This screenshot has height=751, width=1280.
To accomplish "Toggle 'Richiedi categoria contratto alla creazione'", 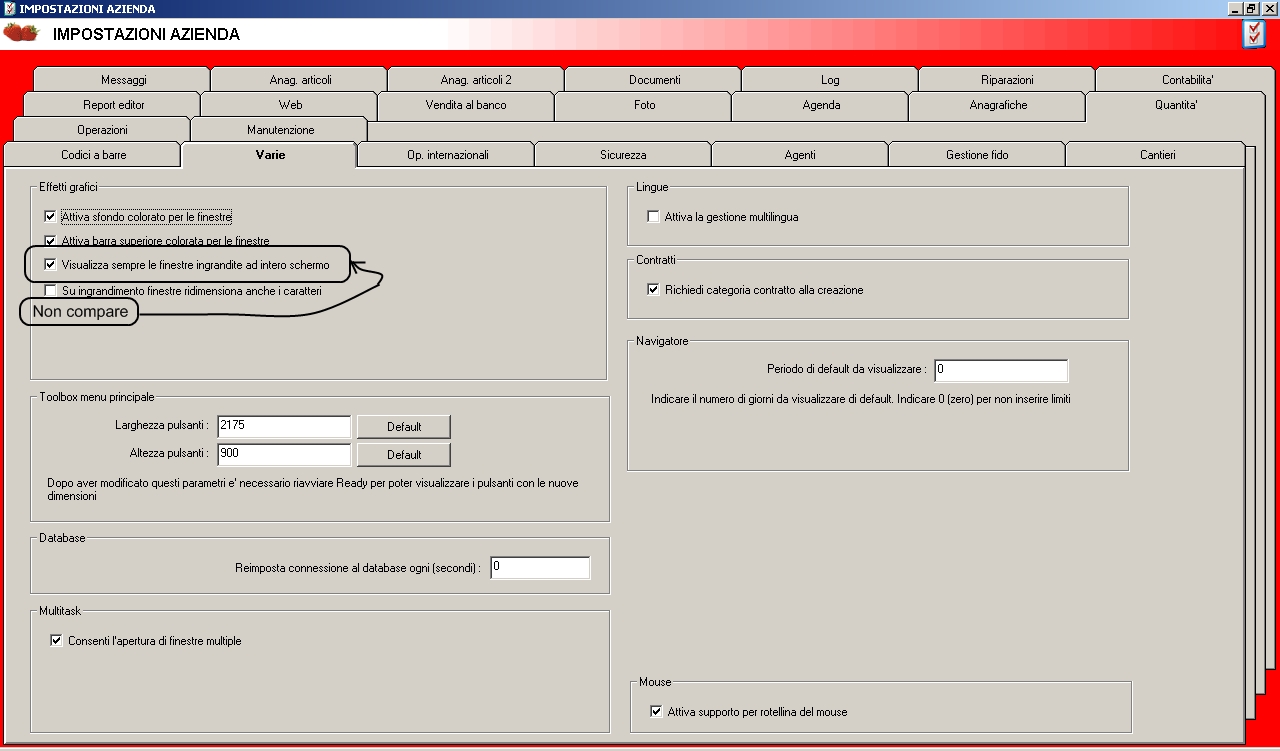I will pos(653,290).
